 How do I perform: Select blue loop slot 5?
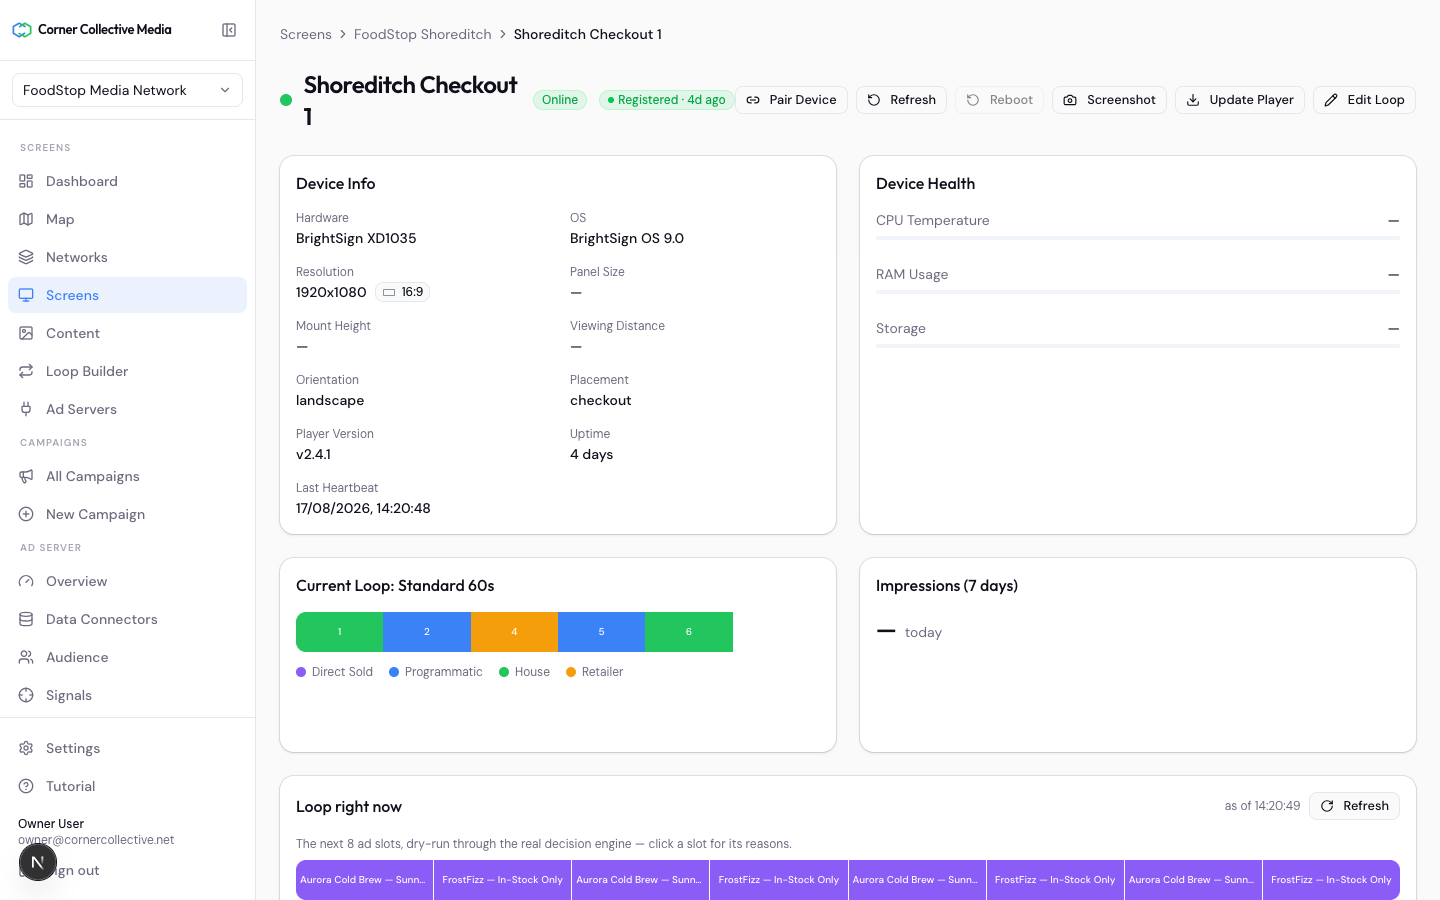pos(601,632)
